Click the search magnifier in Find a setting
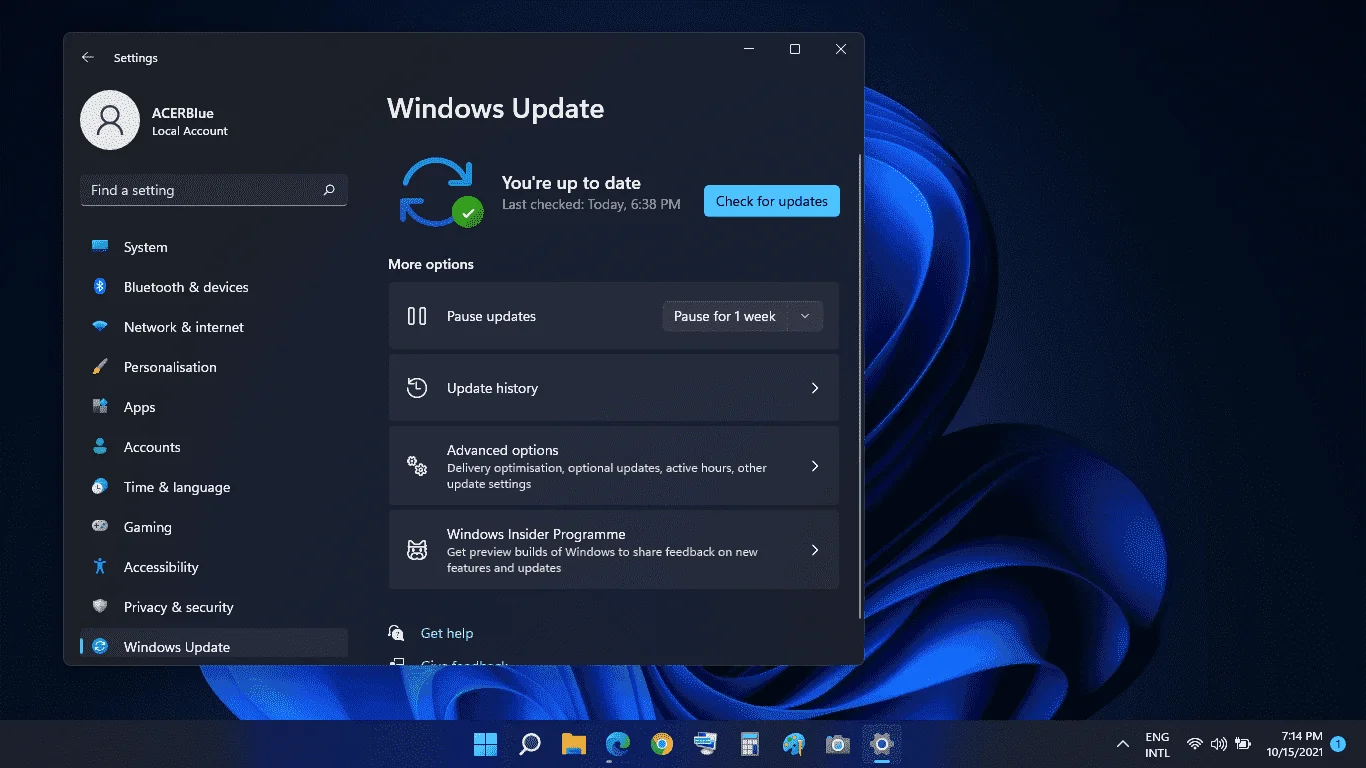 point(329,190)
